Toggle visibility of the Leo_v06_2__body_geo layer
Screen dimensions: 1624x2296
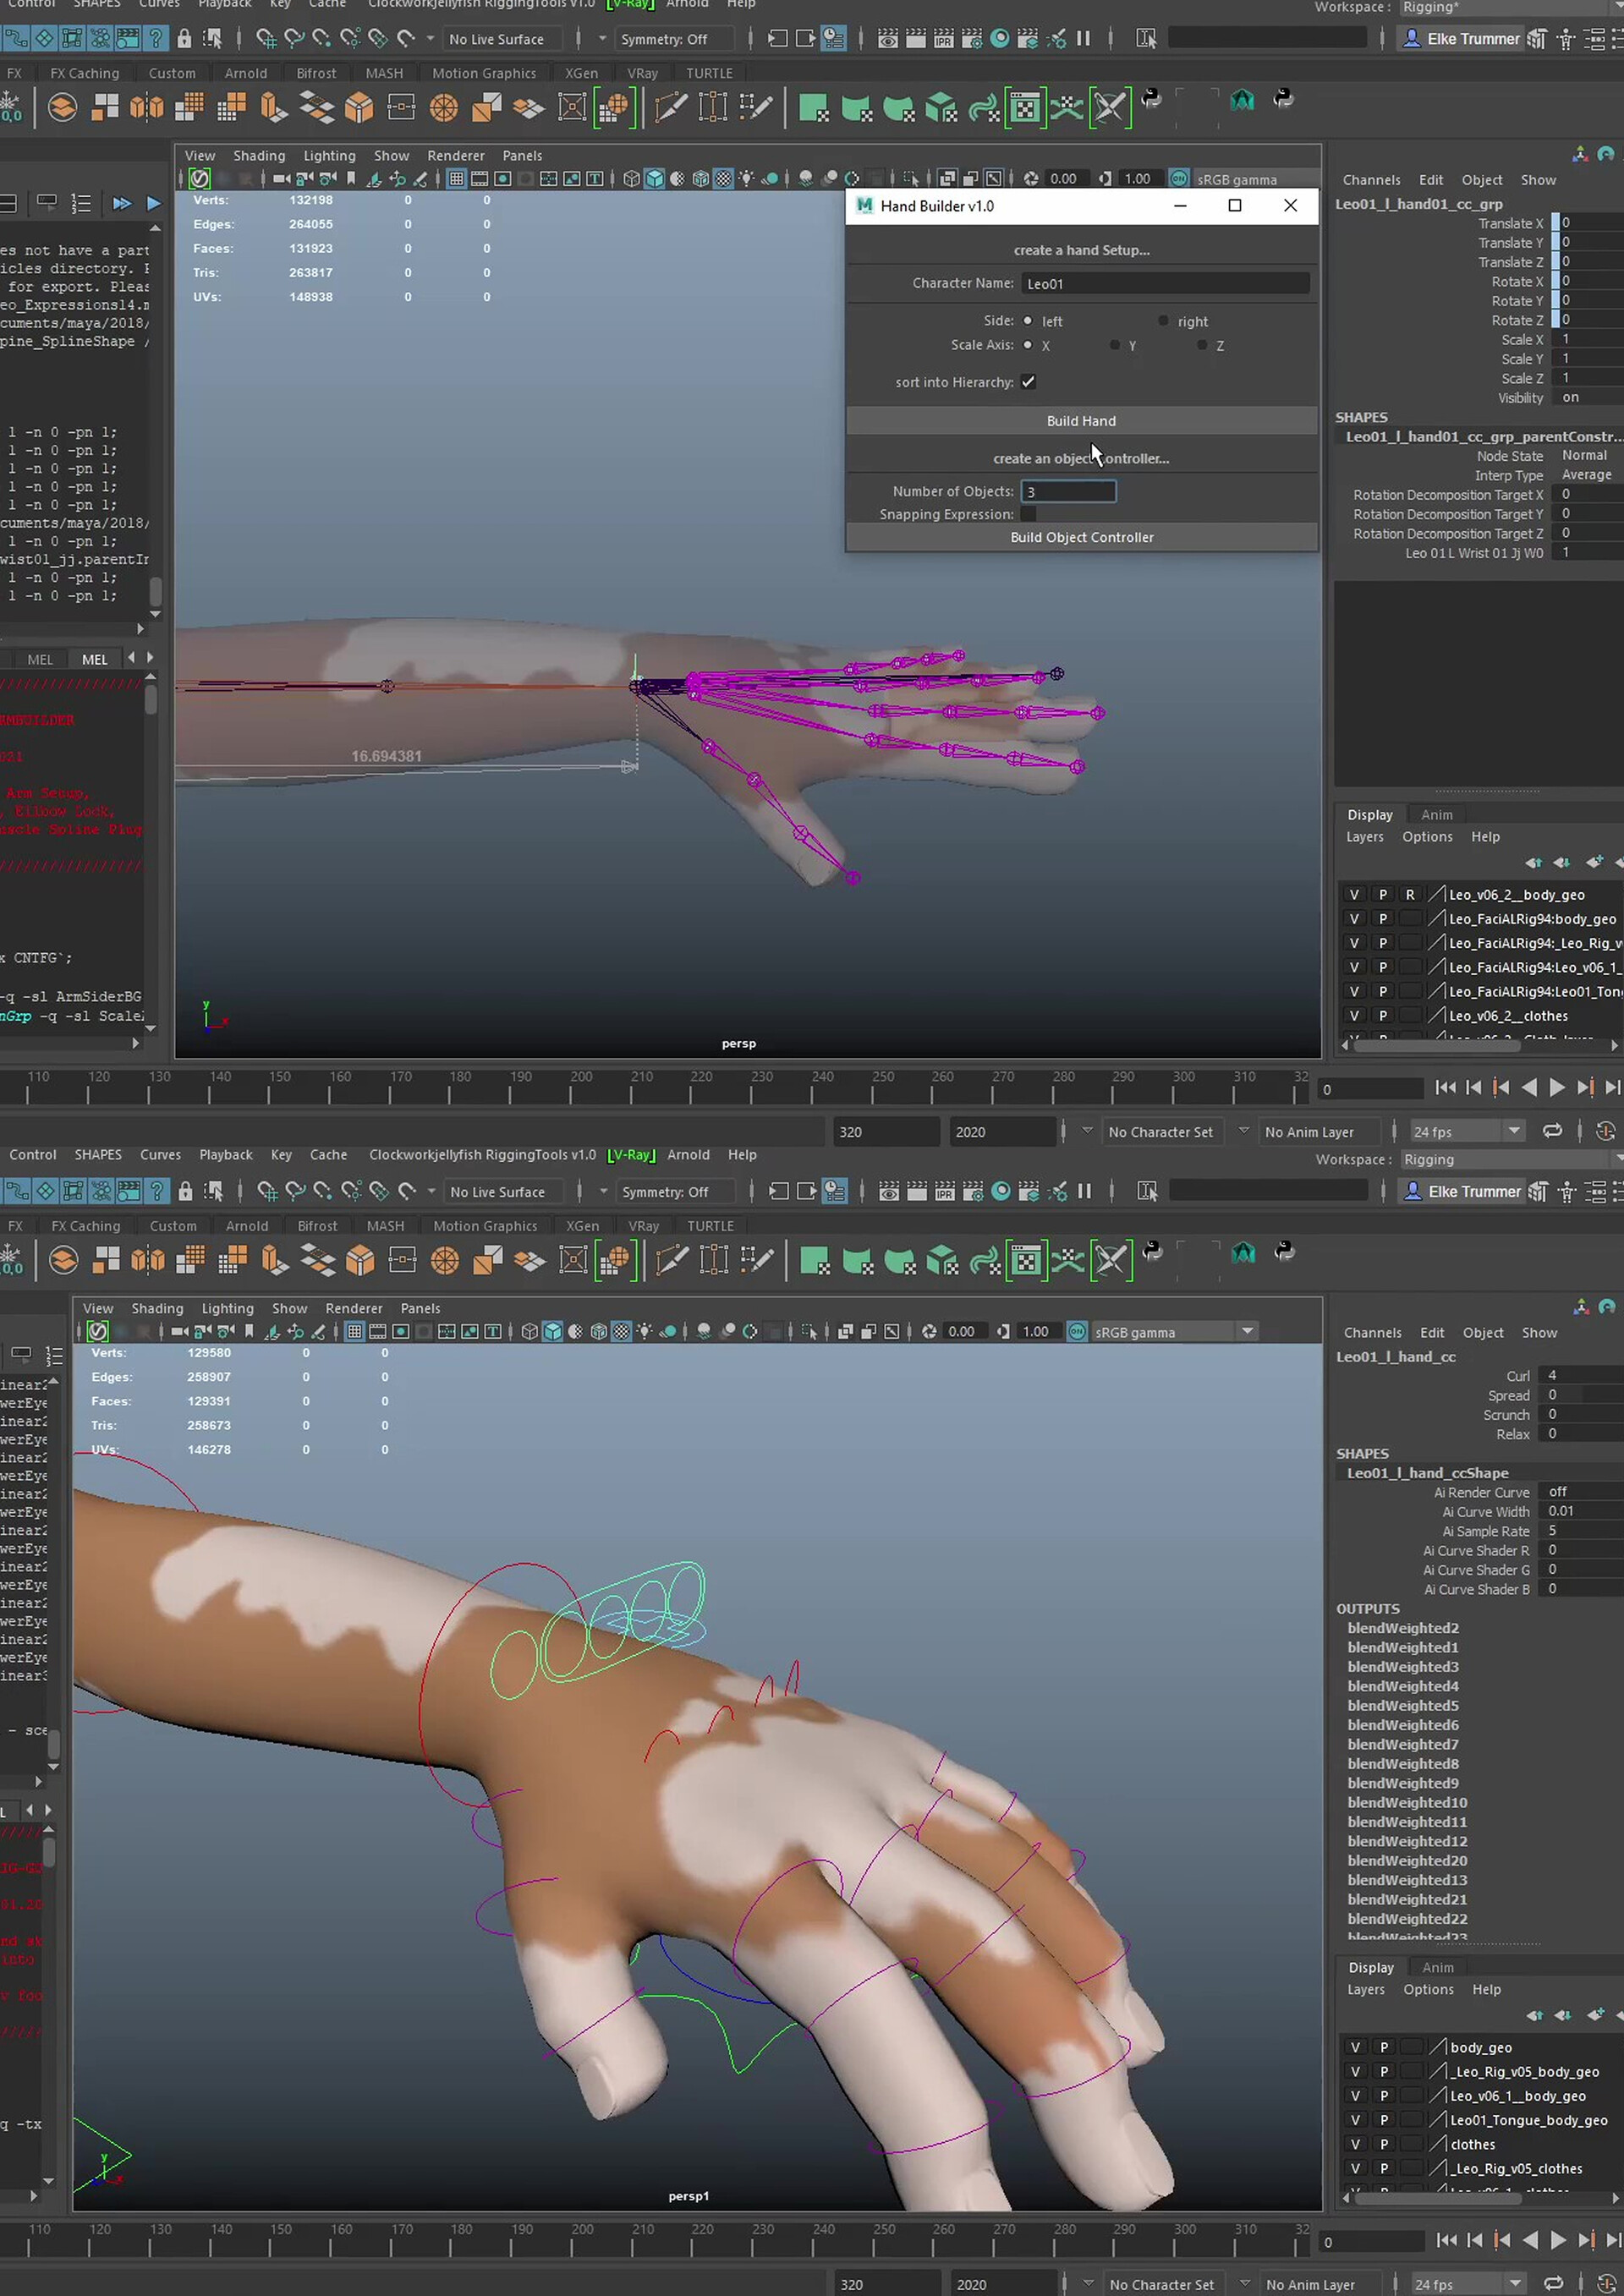[1354, 895]
